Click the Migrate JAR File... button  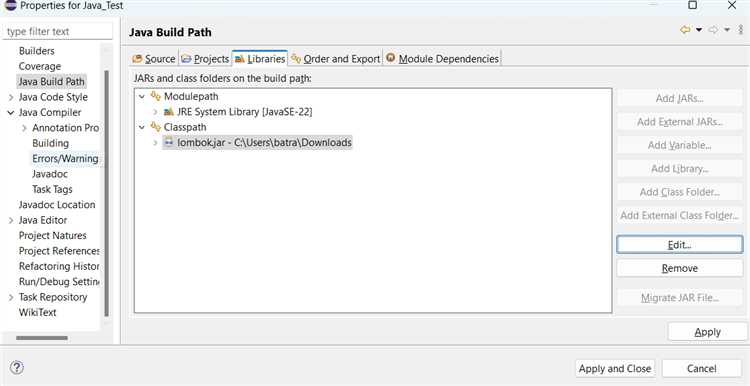pos(679,298)
